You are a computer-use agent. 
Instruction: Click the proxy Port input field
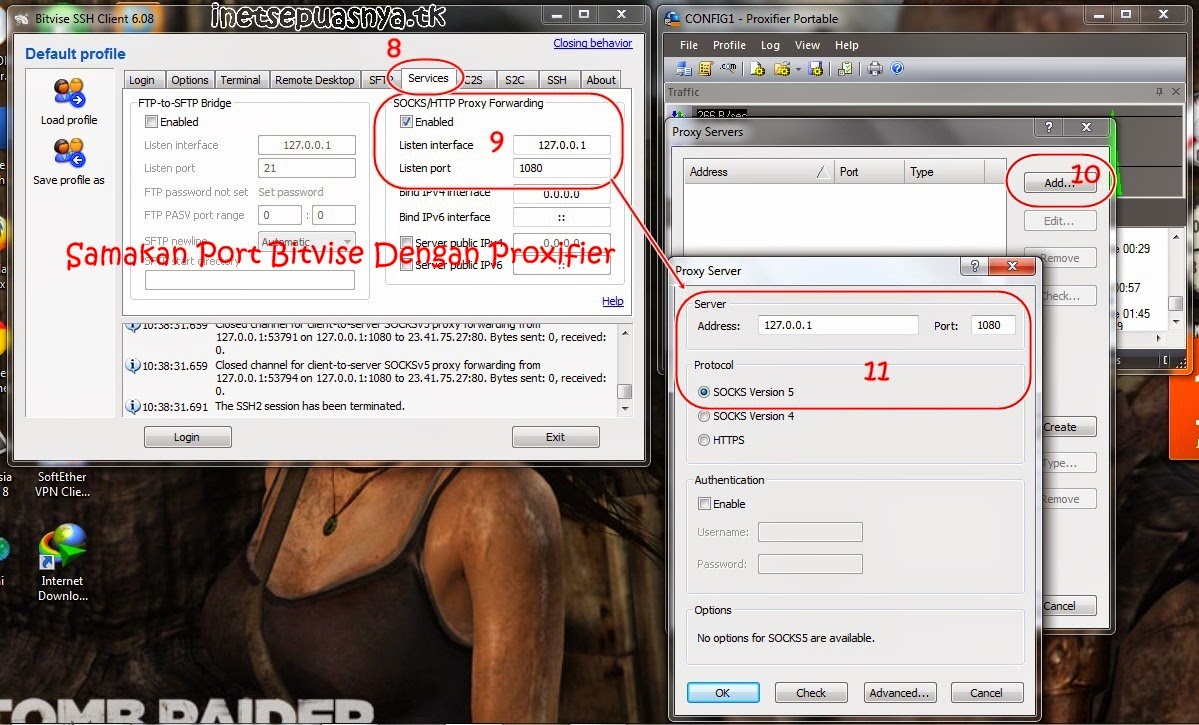click(993, 325)
